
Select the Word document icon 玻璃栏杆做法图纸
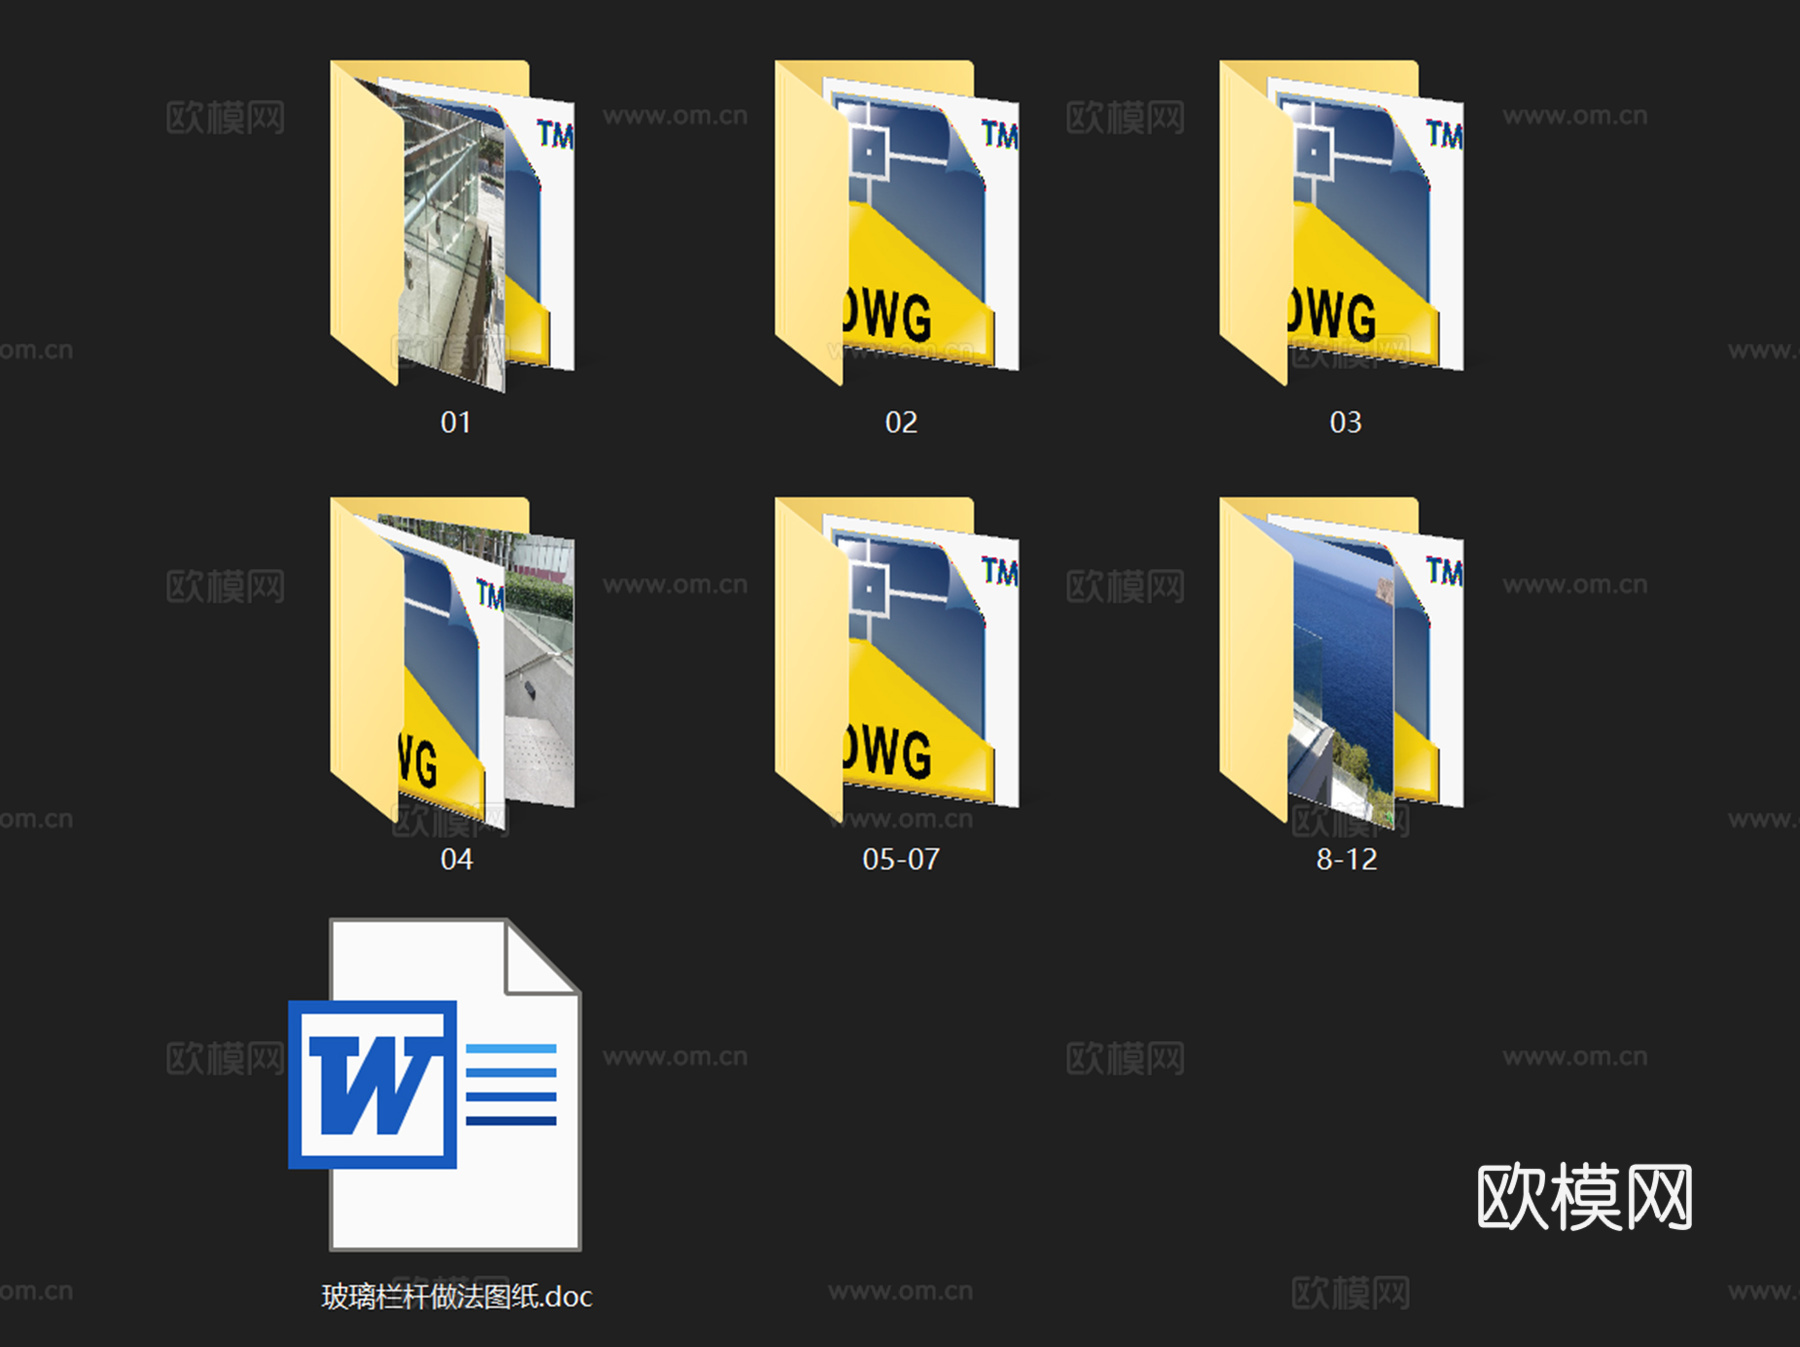[435, 1085]
